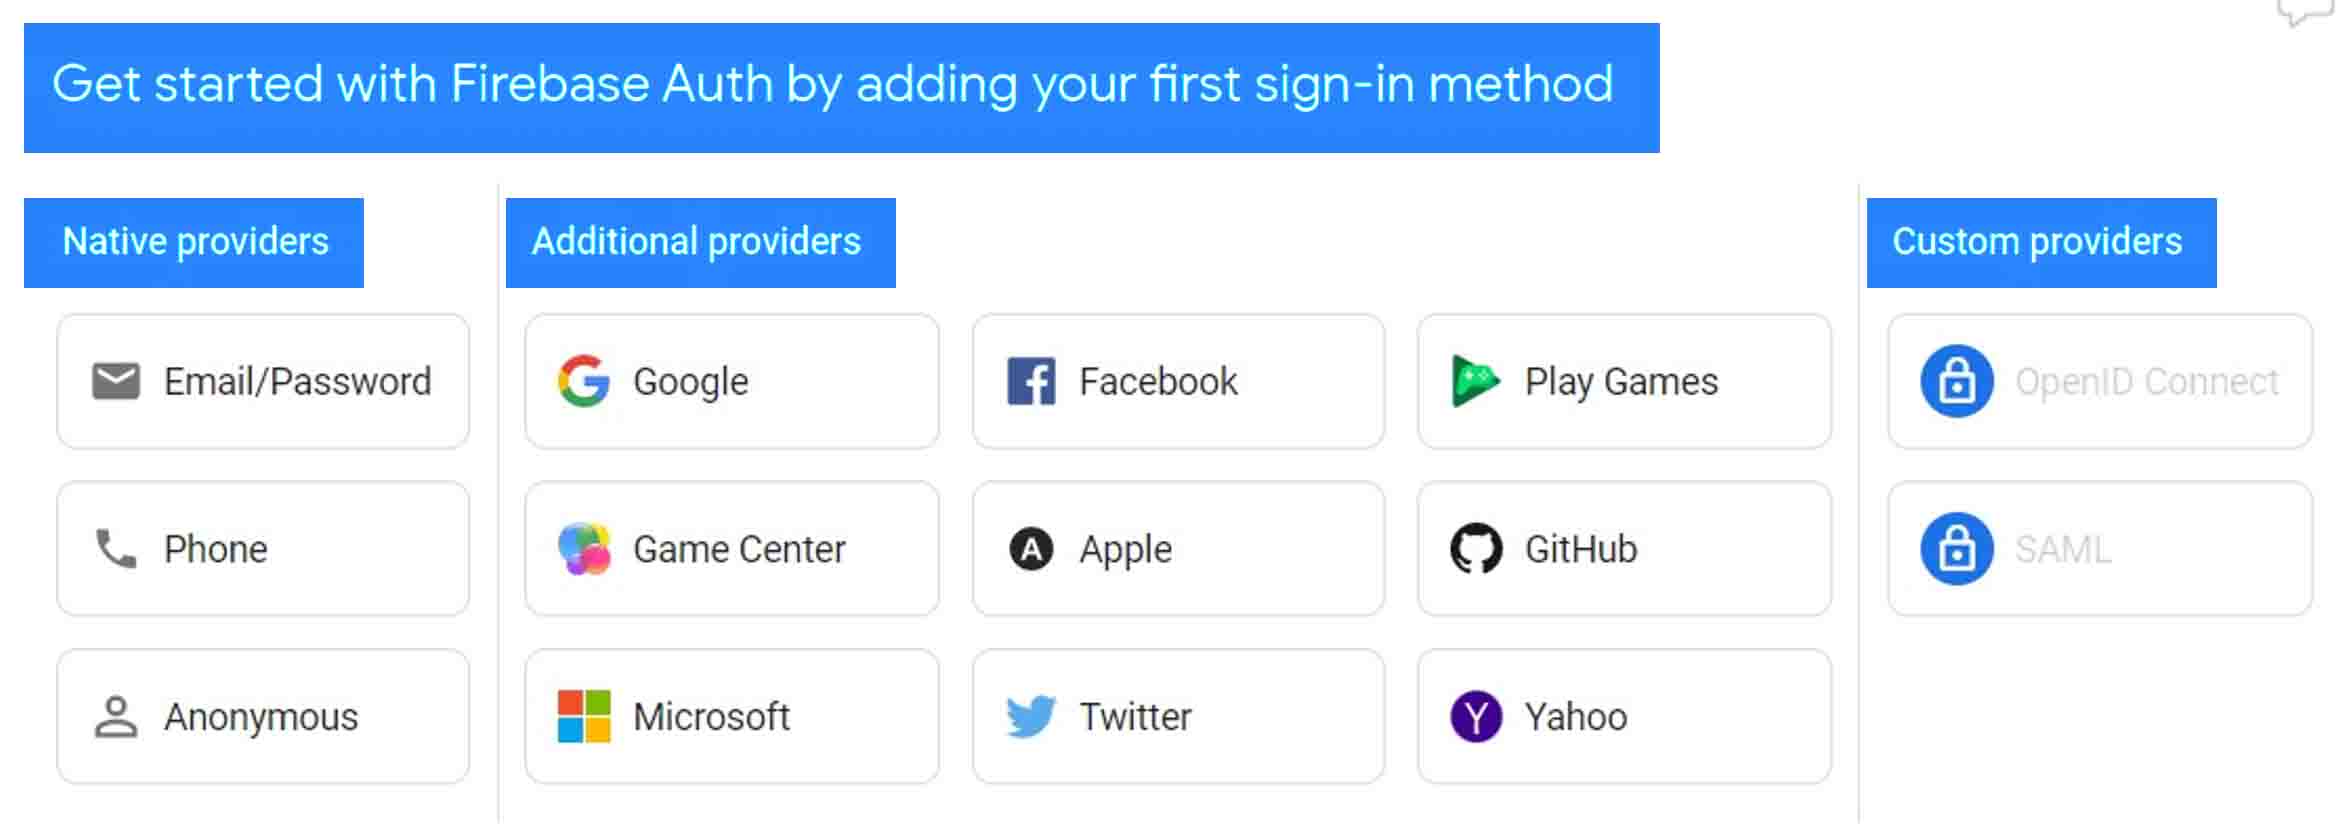The width and height of the screenshot is (2348, 824).
Task: Click the GitHub octocat icon
Action: pos(1476,549)
